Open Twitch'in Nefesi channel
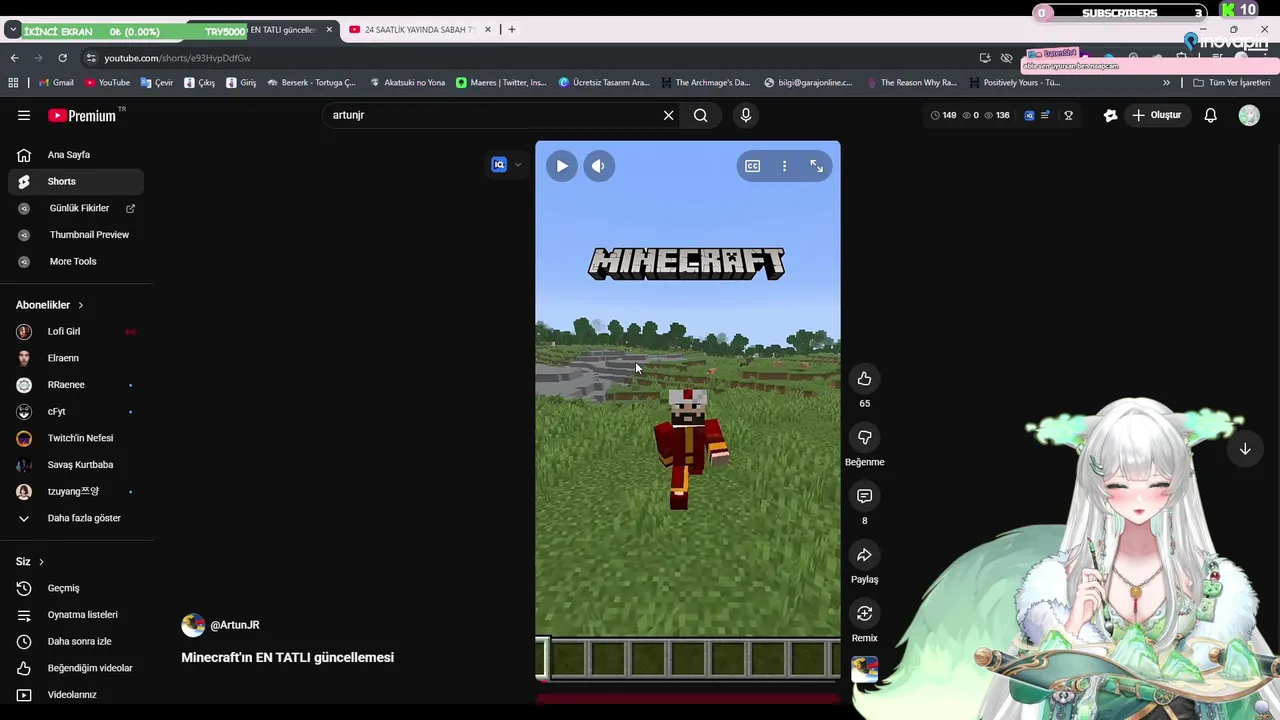The width and height of the screenshot is (1280, 720). pos(76,438)
